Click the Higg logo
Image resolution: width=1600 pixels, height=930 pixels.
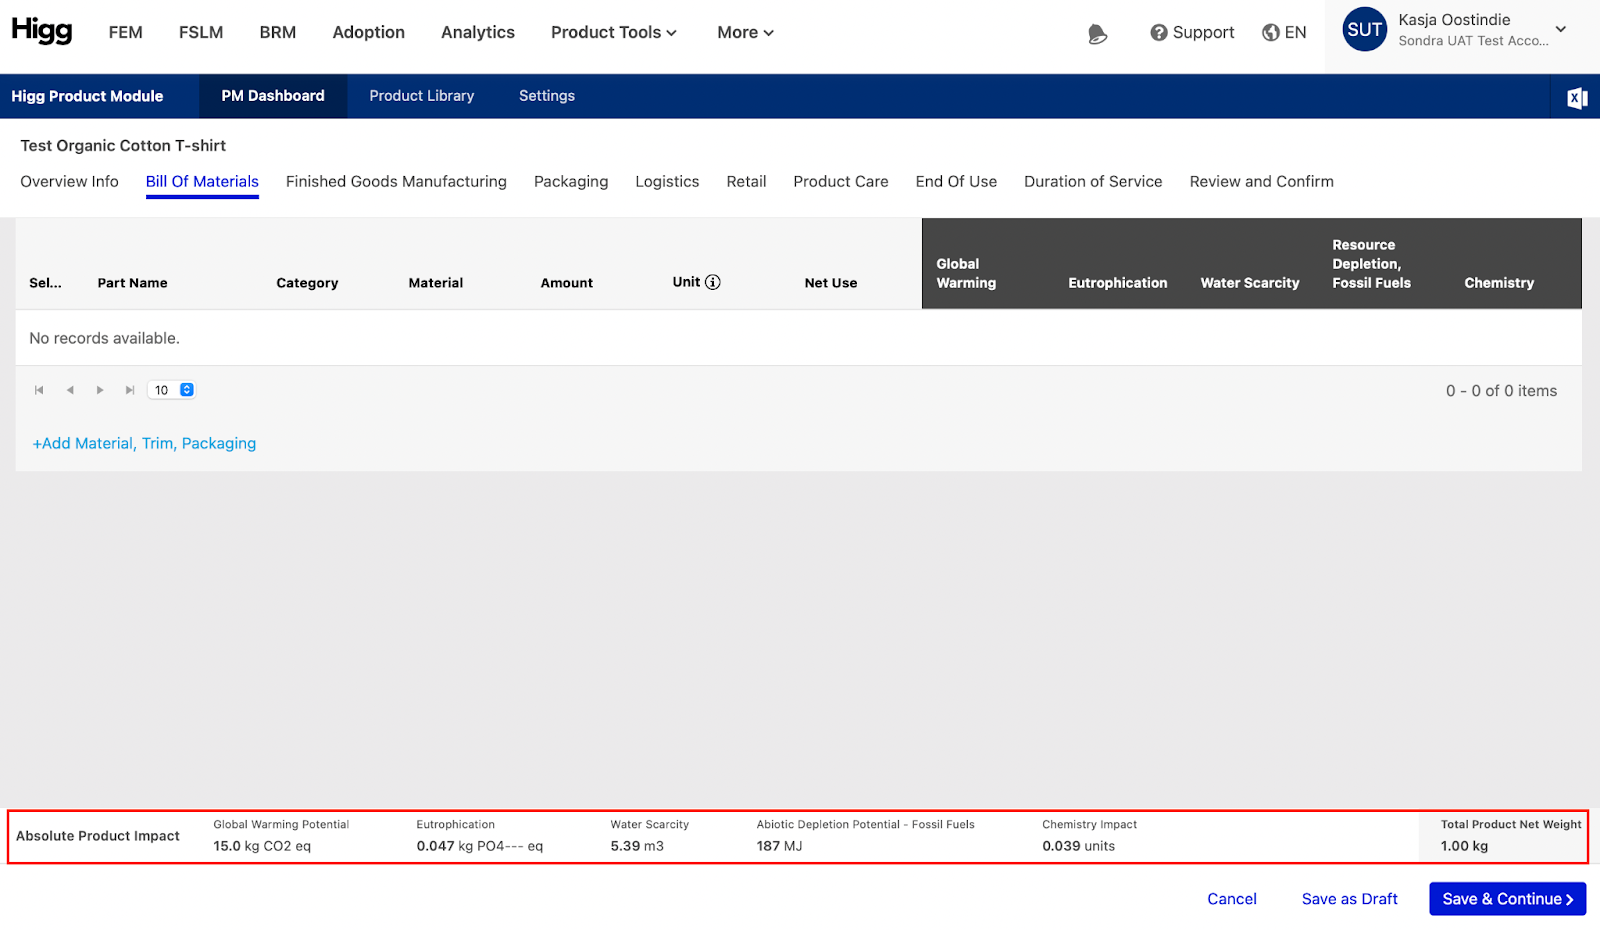pyautogui.click(x=42, y=31)
